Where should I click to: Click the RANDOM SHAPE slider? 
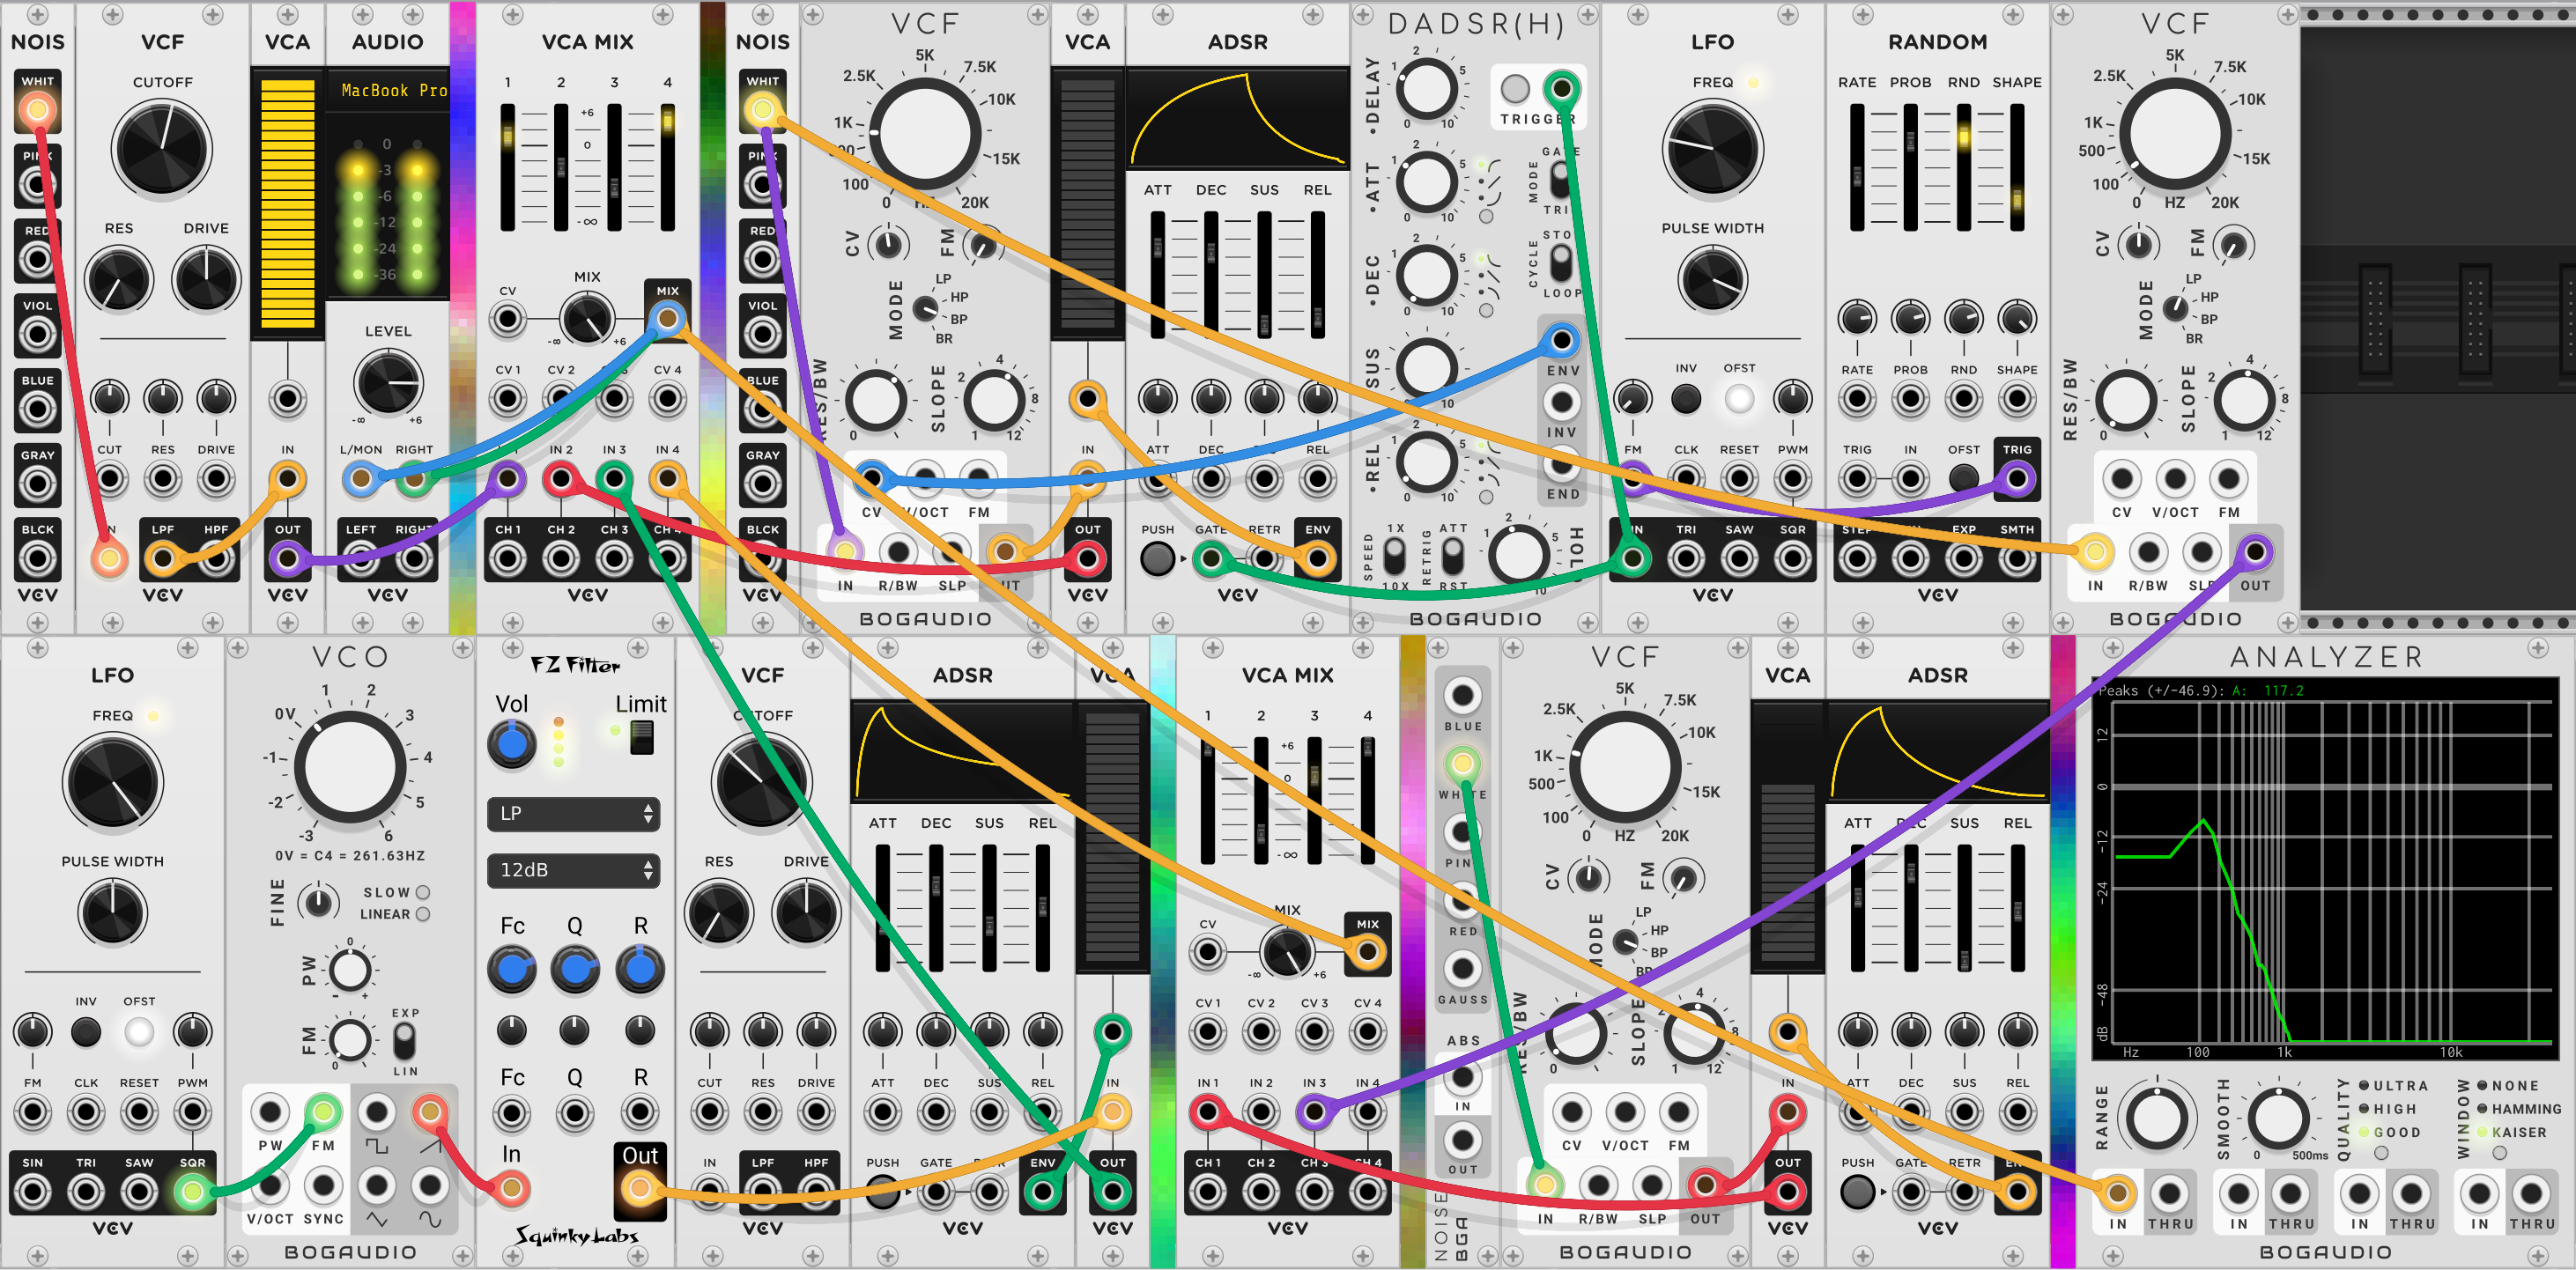tap(2017, 166)
